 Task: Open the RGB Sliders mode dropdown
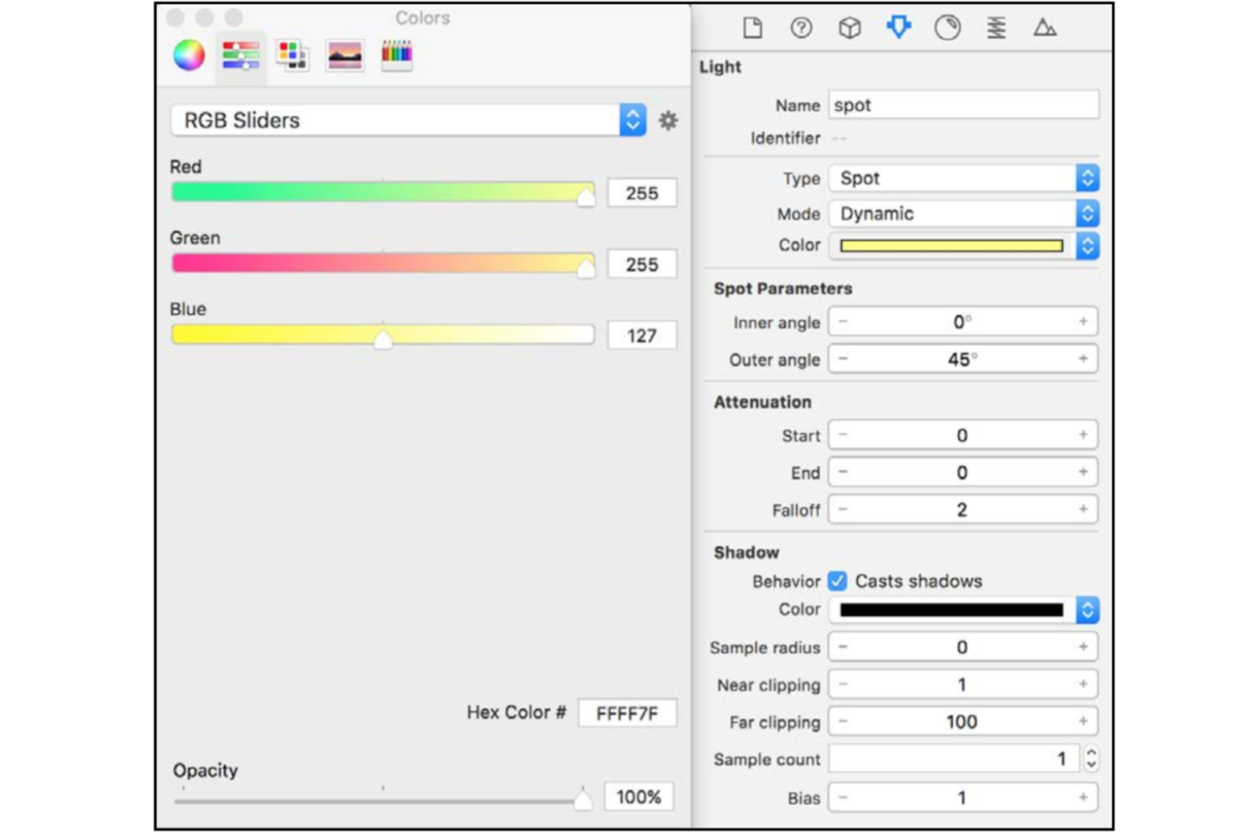[x=408, y=120]
